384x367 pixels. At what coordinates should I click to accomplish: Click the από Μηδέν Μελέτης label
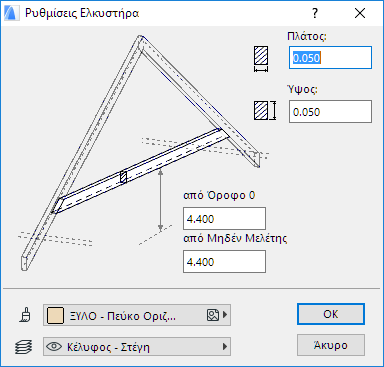tap(235, 238)
